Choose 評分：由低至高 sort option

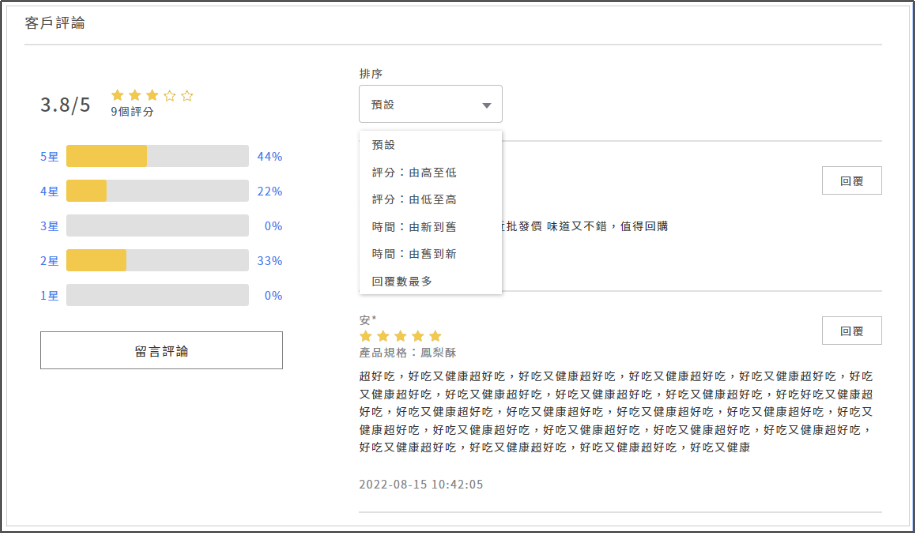(414, 200)
